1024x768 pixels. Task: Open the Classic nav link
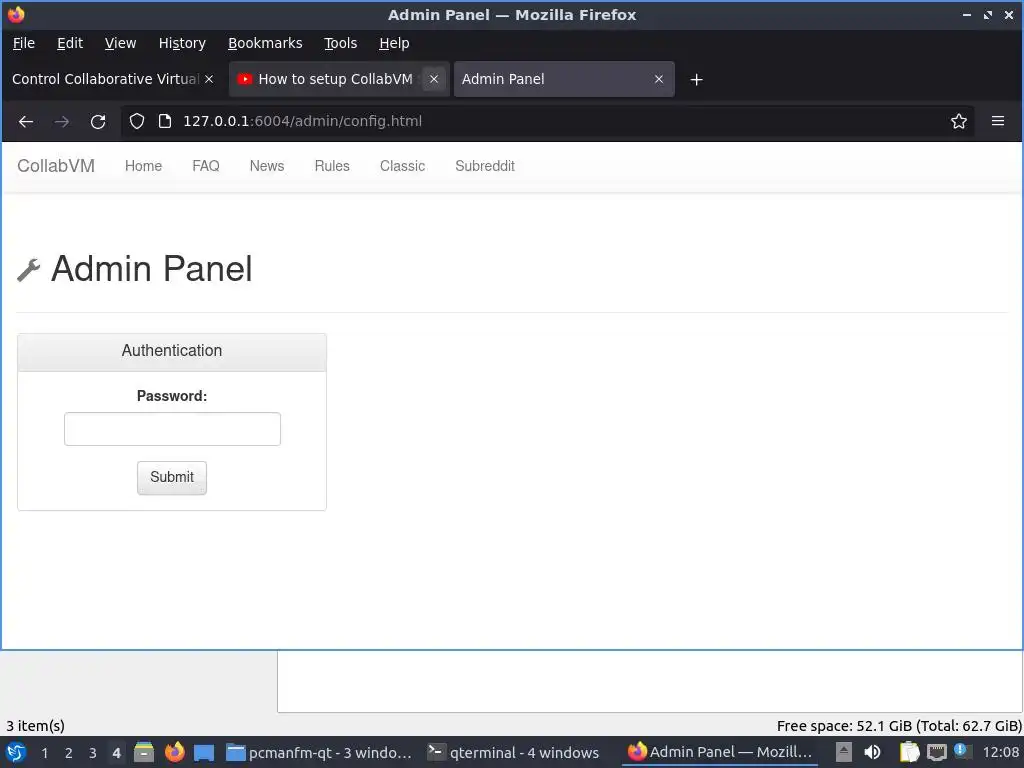(402, 166)
